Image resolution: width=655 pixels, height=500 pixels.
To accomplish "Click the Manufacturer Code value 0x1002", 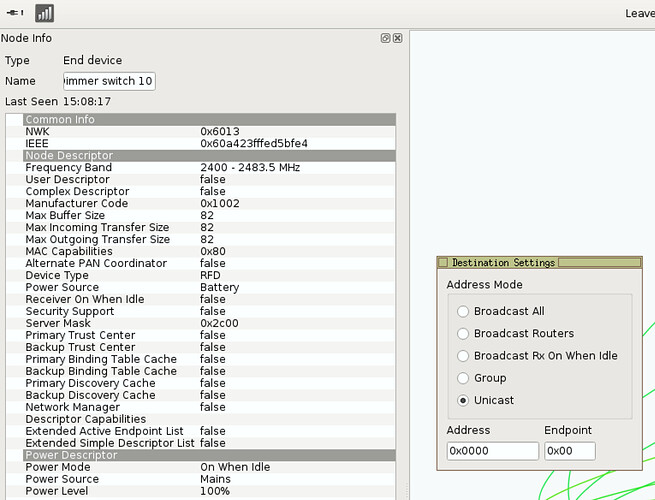I will pos(220,203).
